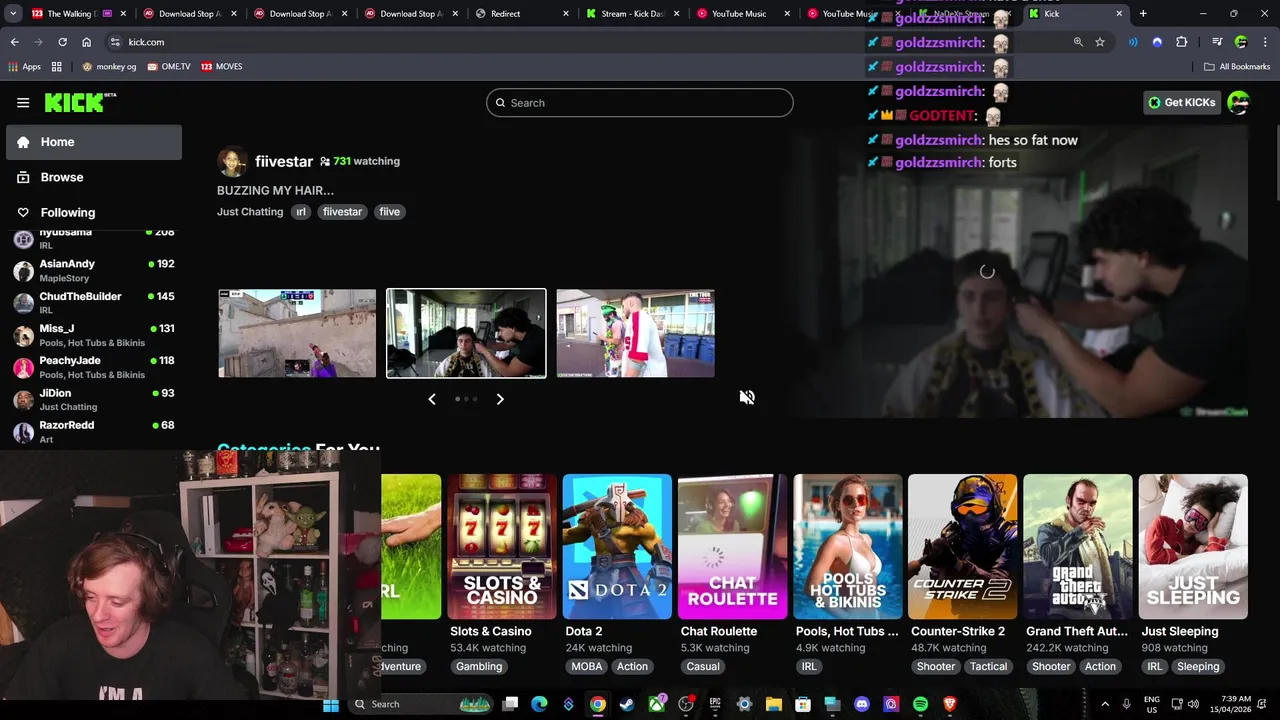Open the Just Sleeping category card
The width and height of the screenshot is (1280, 720).
coord(1193,547)
